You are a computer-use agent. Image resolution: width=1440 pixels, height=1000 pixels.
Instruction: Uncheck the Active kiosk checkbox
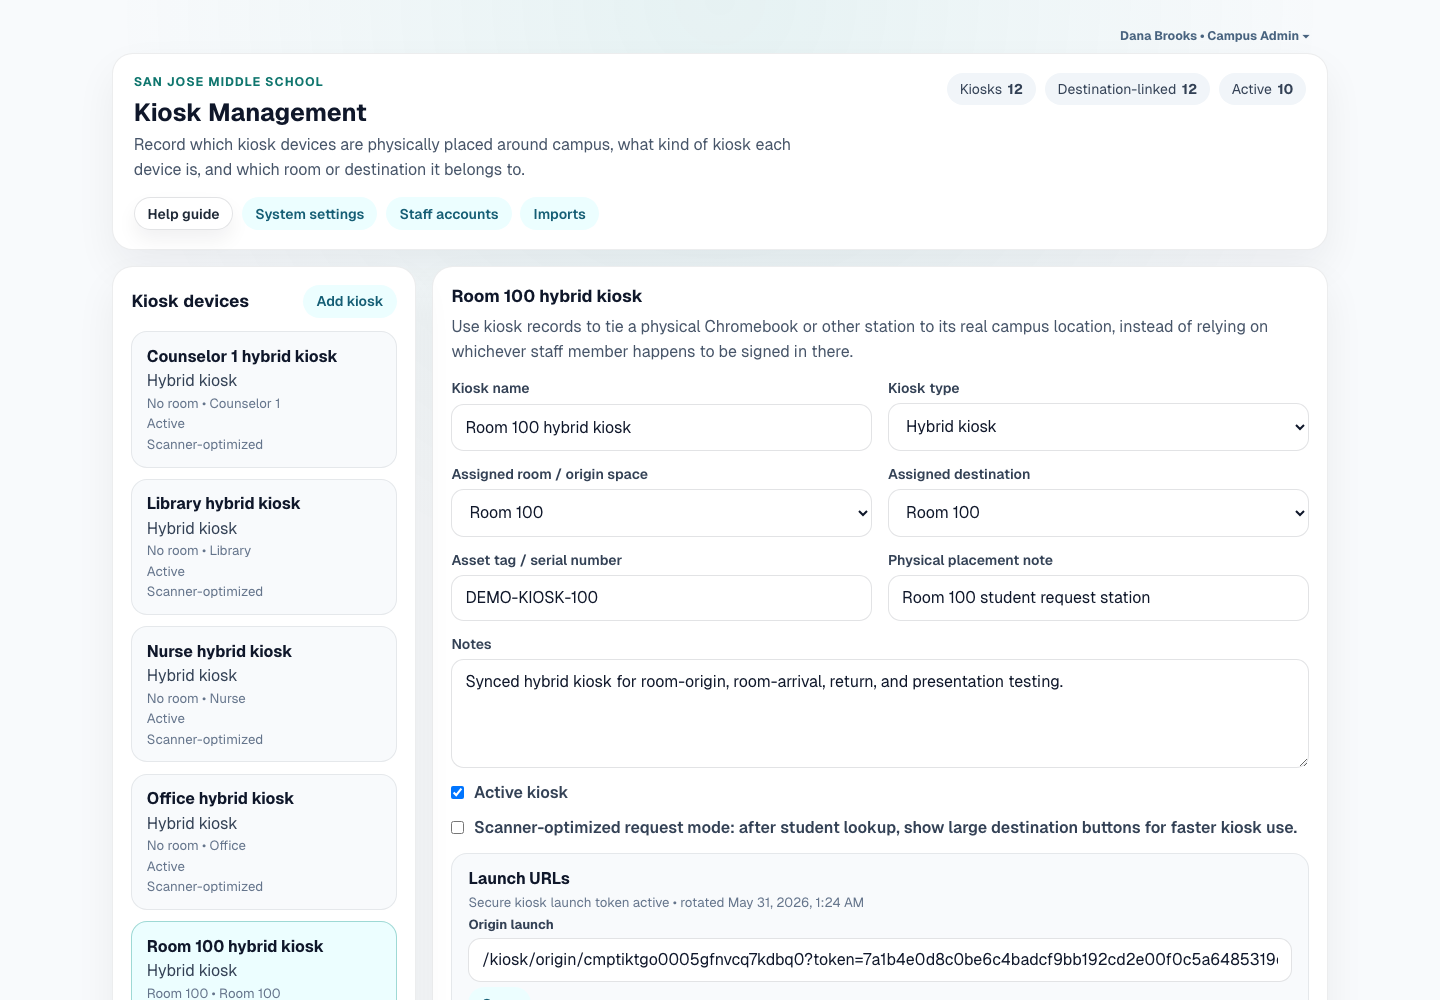click(458, 793)
